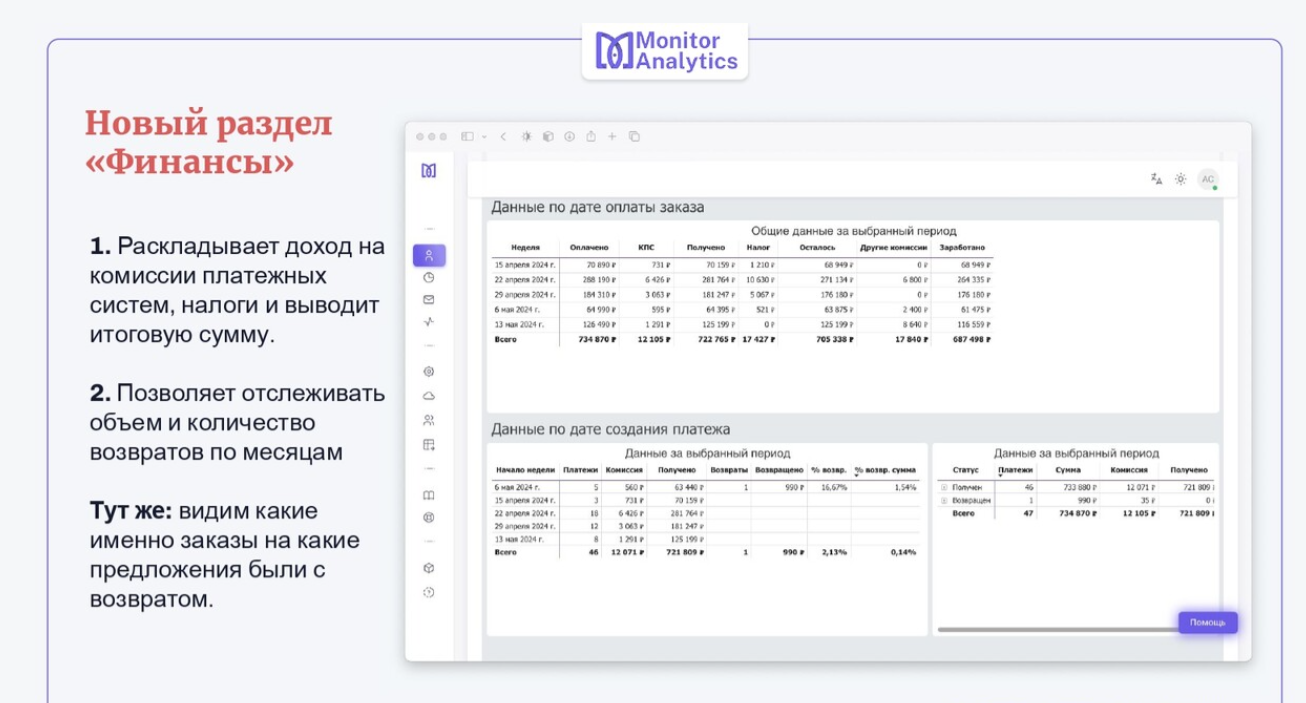Click the Monitor Analytics logo in sidebar
Screen dimensions: 1306x703
coord(429,171)
